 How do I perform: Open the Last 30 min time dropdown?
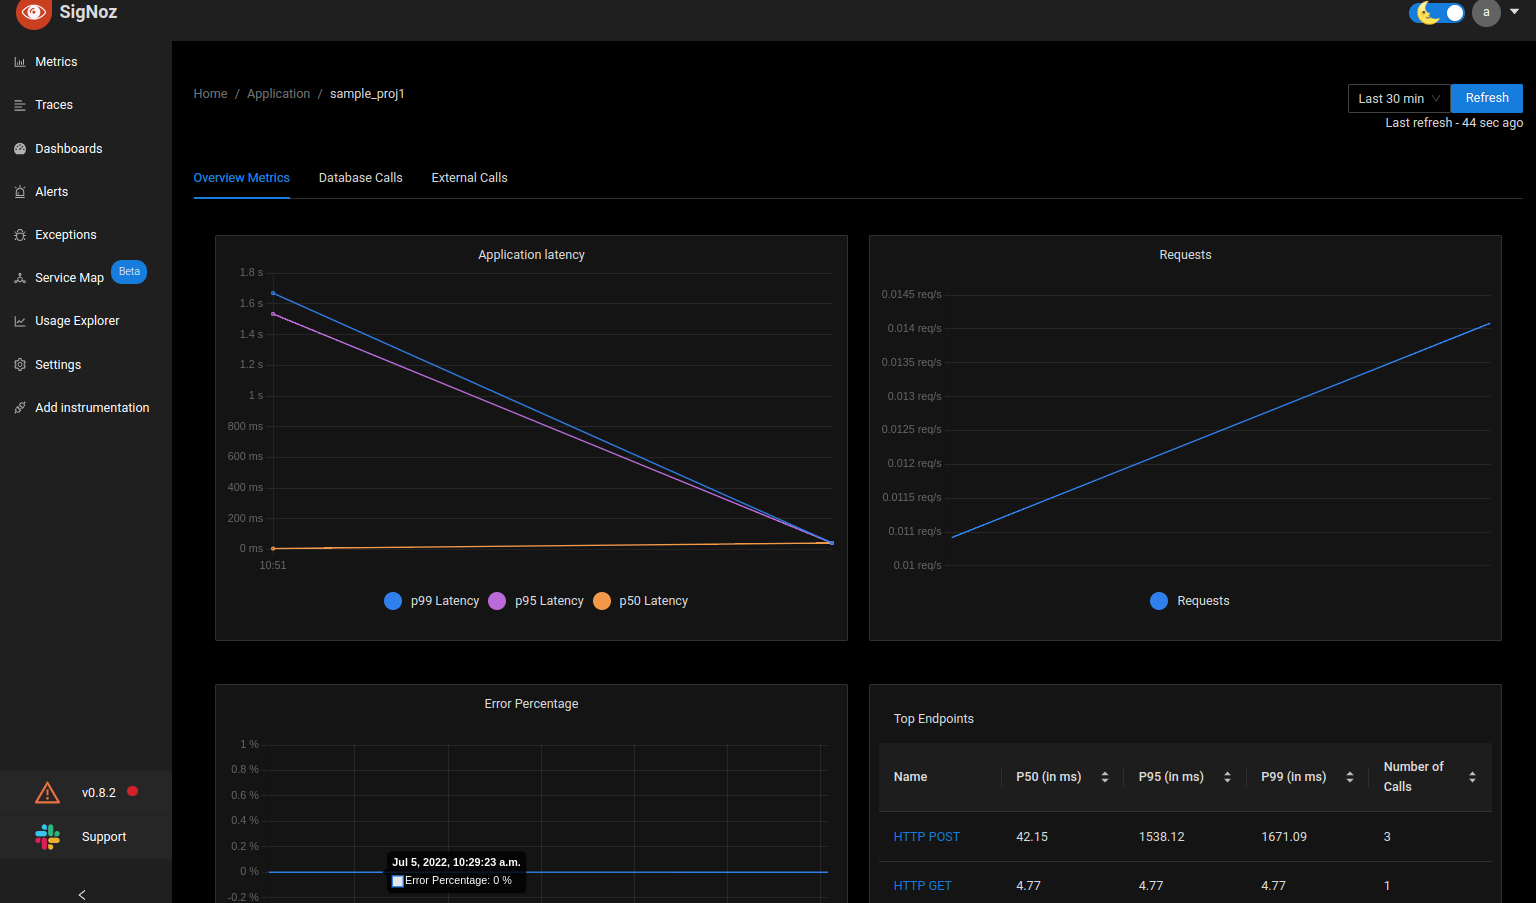1398,98
